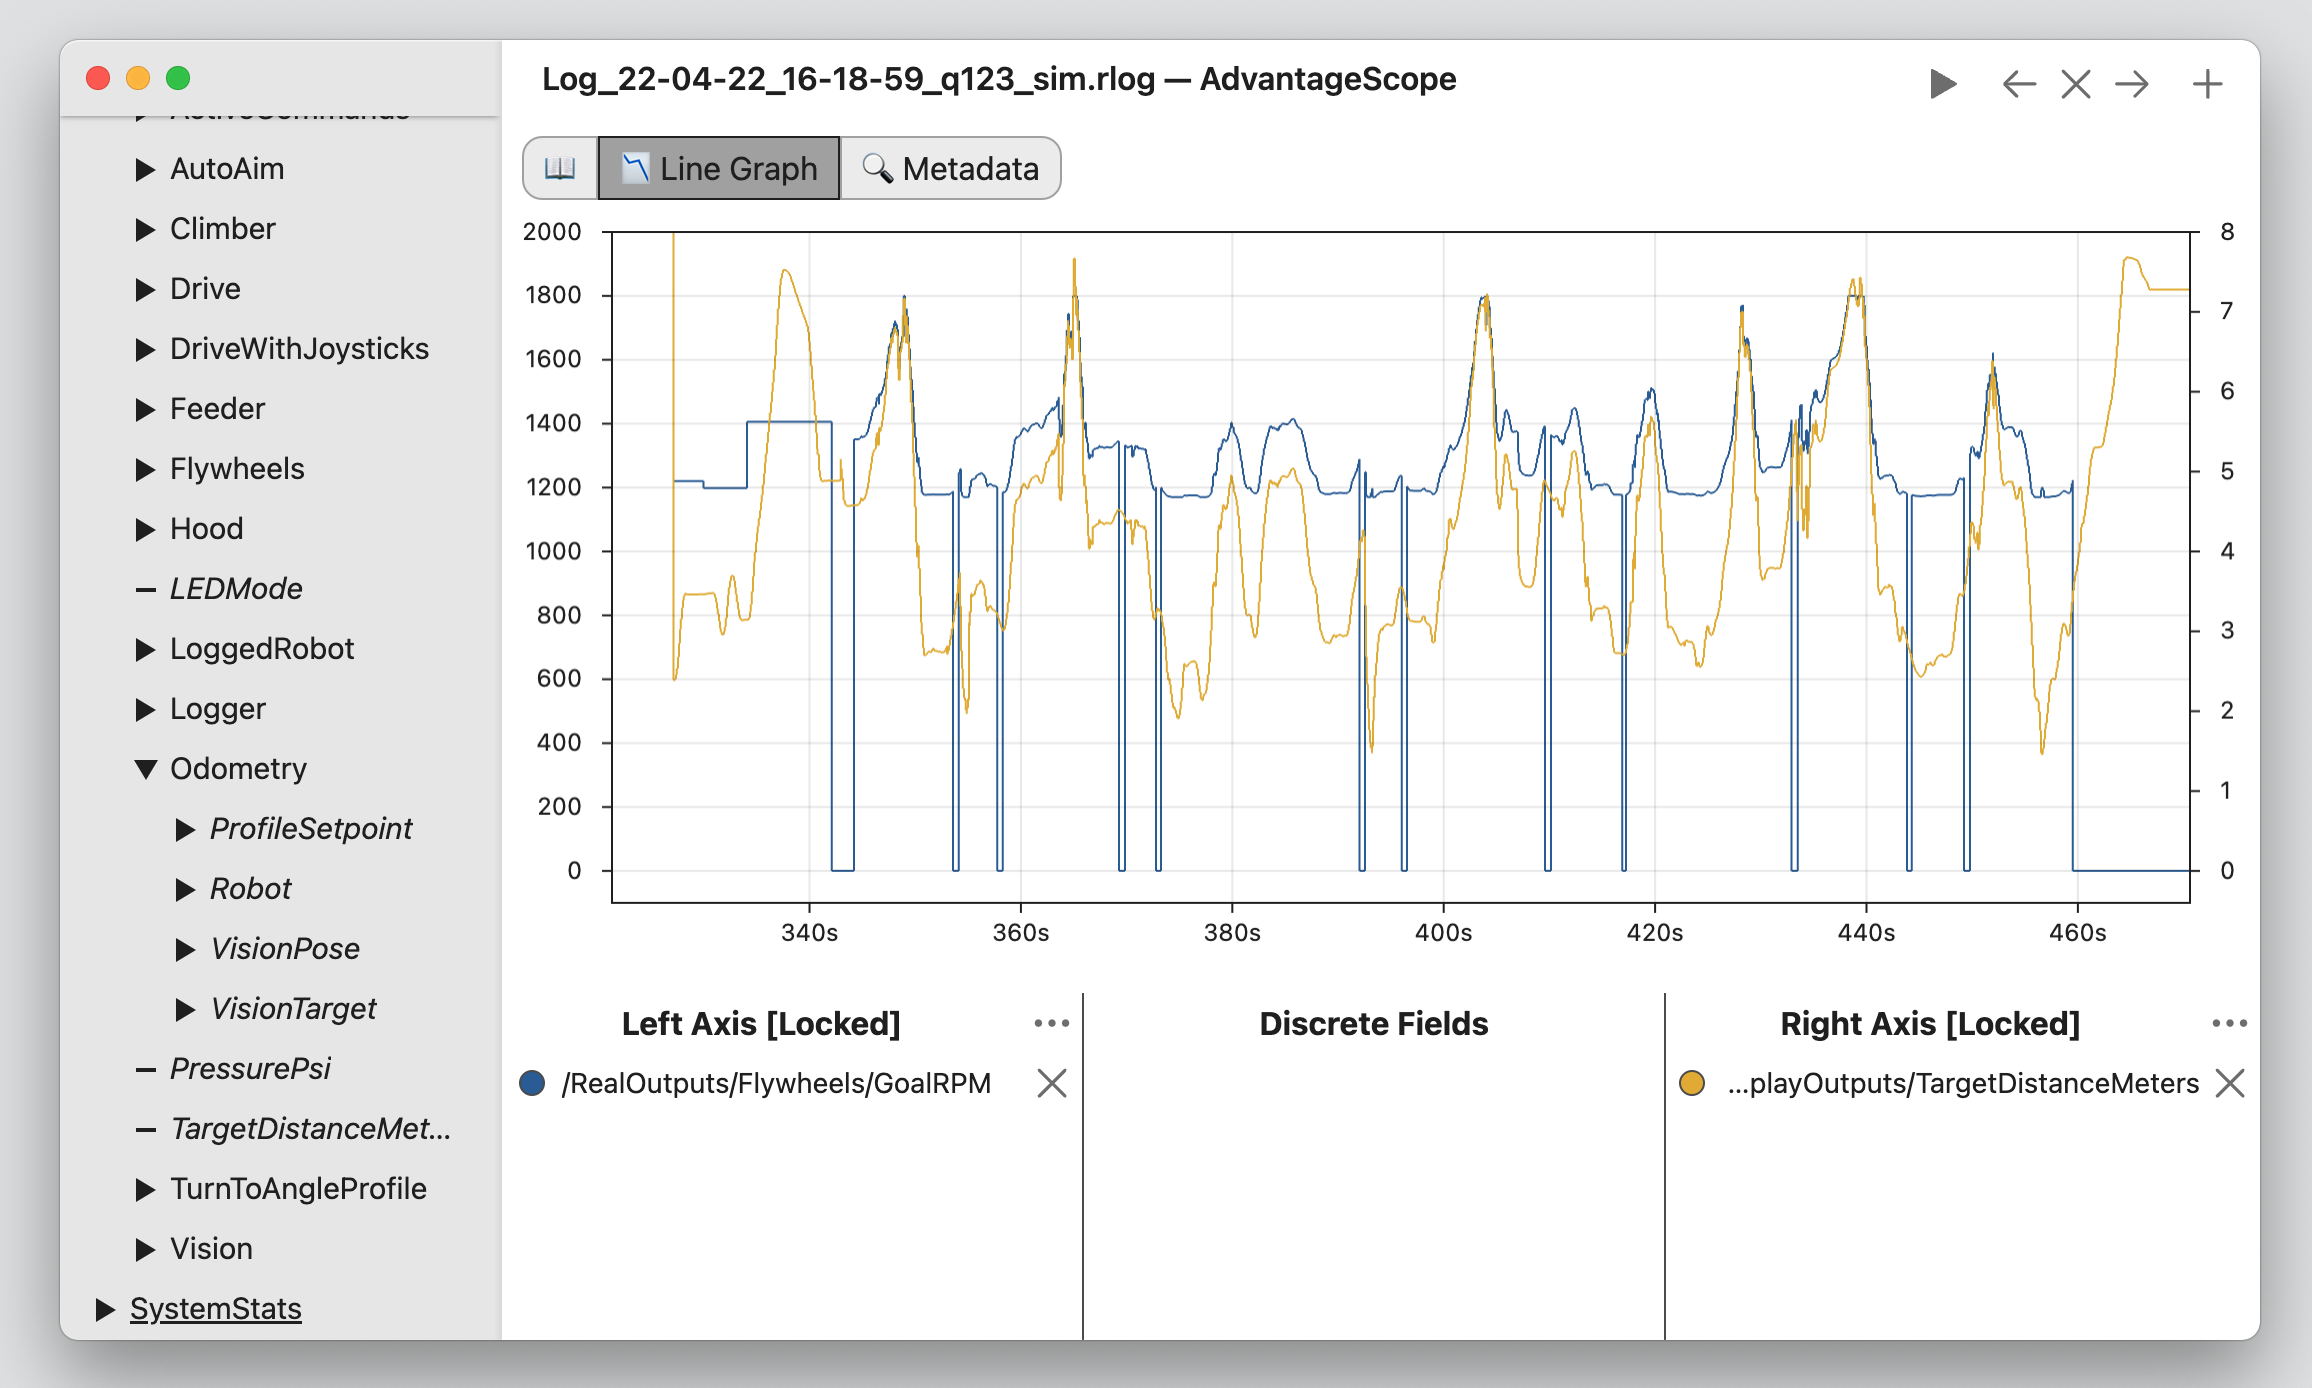Viewport: 2312px width, 1388px height.
Task: Move tab right with the right arrow
Action: [x=2132, y=84]
